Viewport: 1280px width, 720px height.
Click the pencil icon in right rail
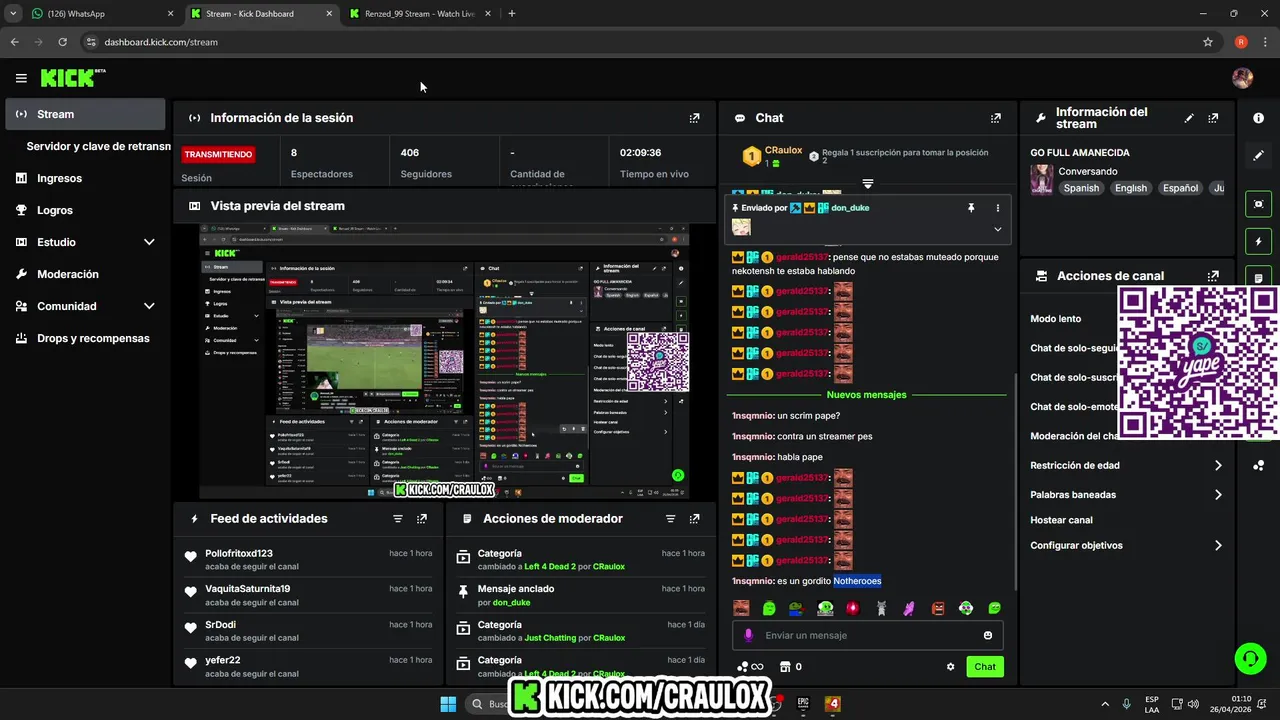(1258, 156)
